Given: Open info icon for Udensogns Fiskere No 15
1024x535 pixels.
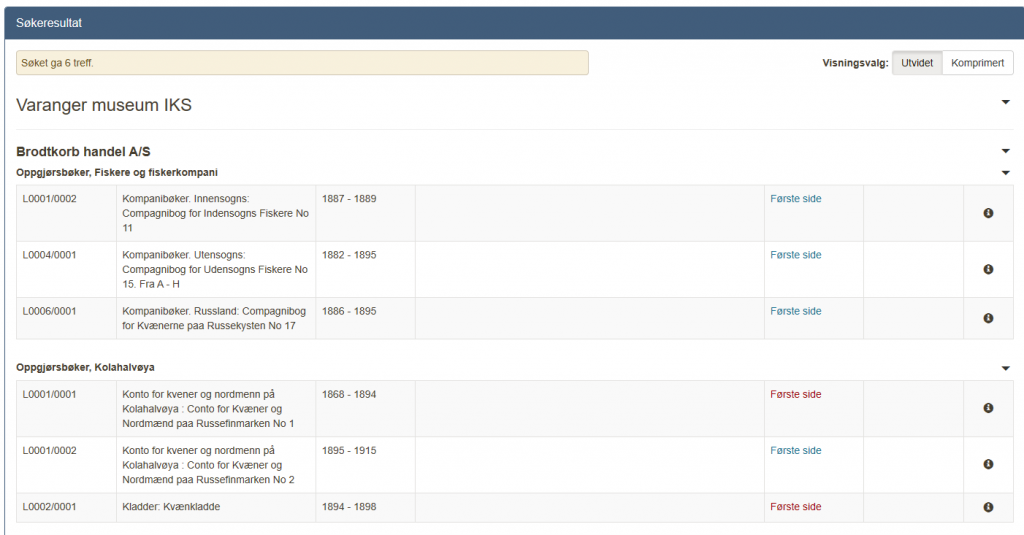Looking at the screenshot, I should click(x=988, y=269).
